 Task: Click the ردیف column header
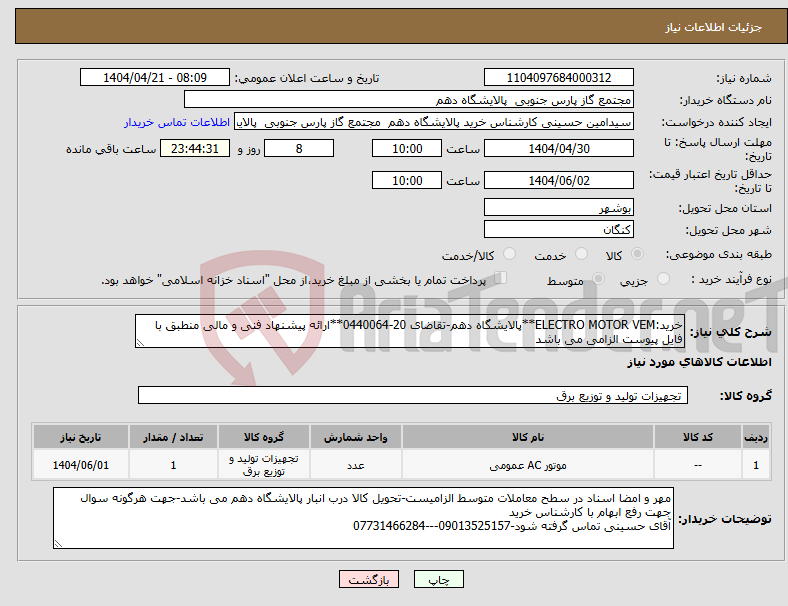click(756, 437)
